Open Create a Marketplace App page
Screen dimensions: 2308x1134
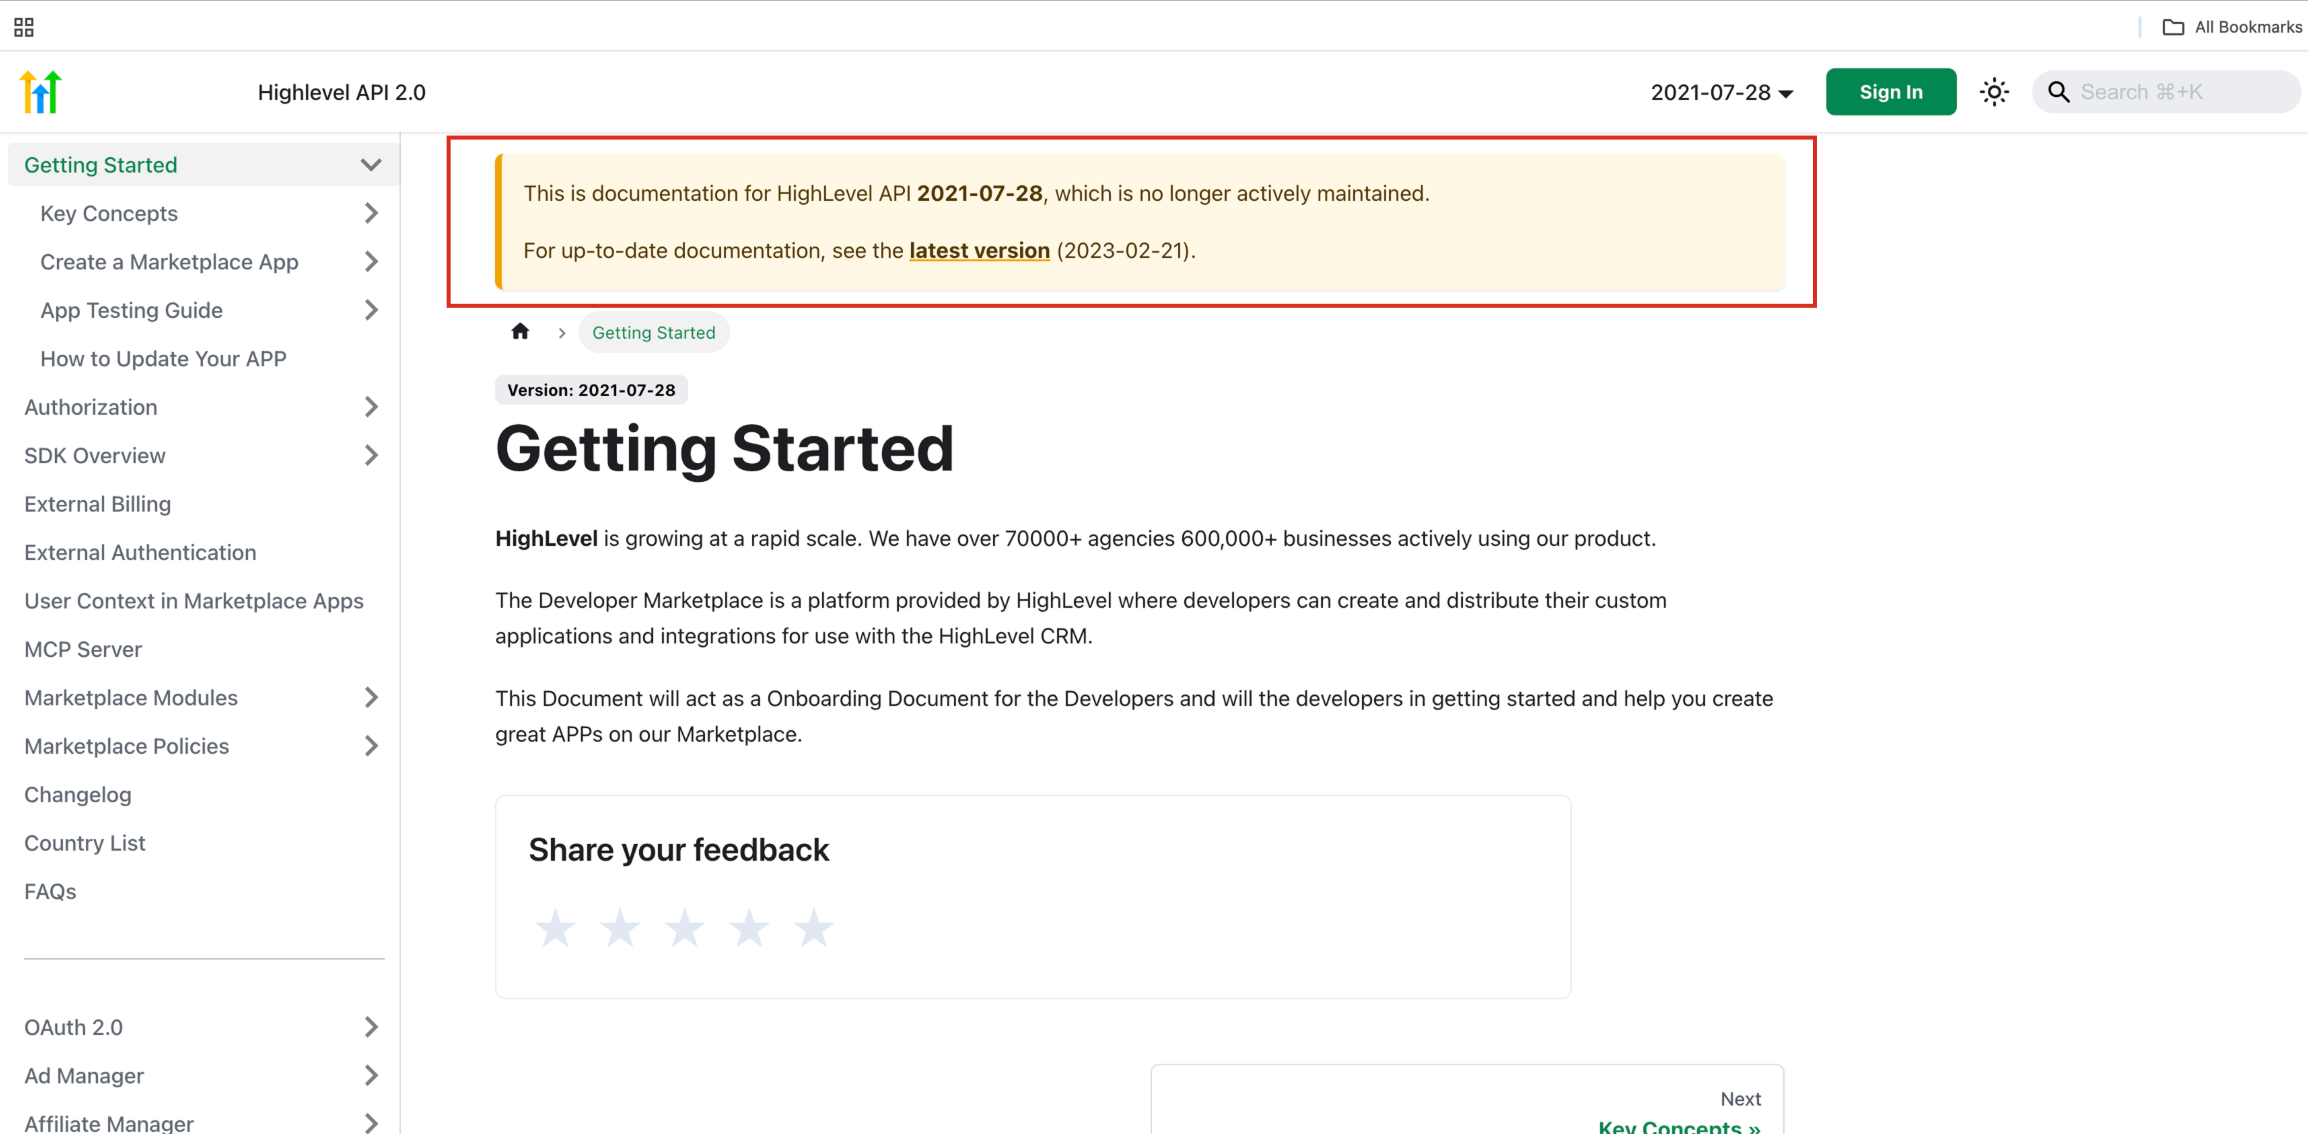pos(169,262)
